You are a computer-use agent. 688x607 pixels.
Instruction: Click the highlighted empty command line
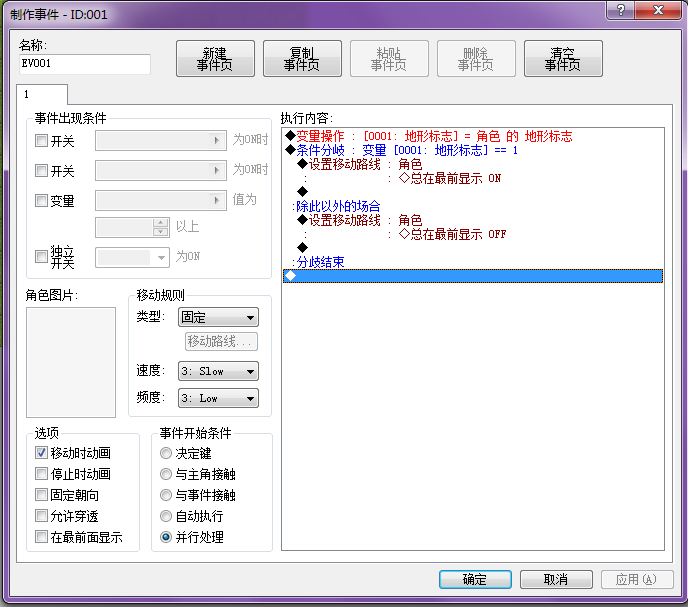[x=473, y=276]
